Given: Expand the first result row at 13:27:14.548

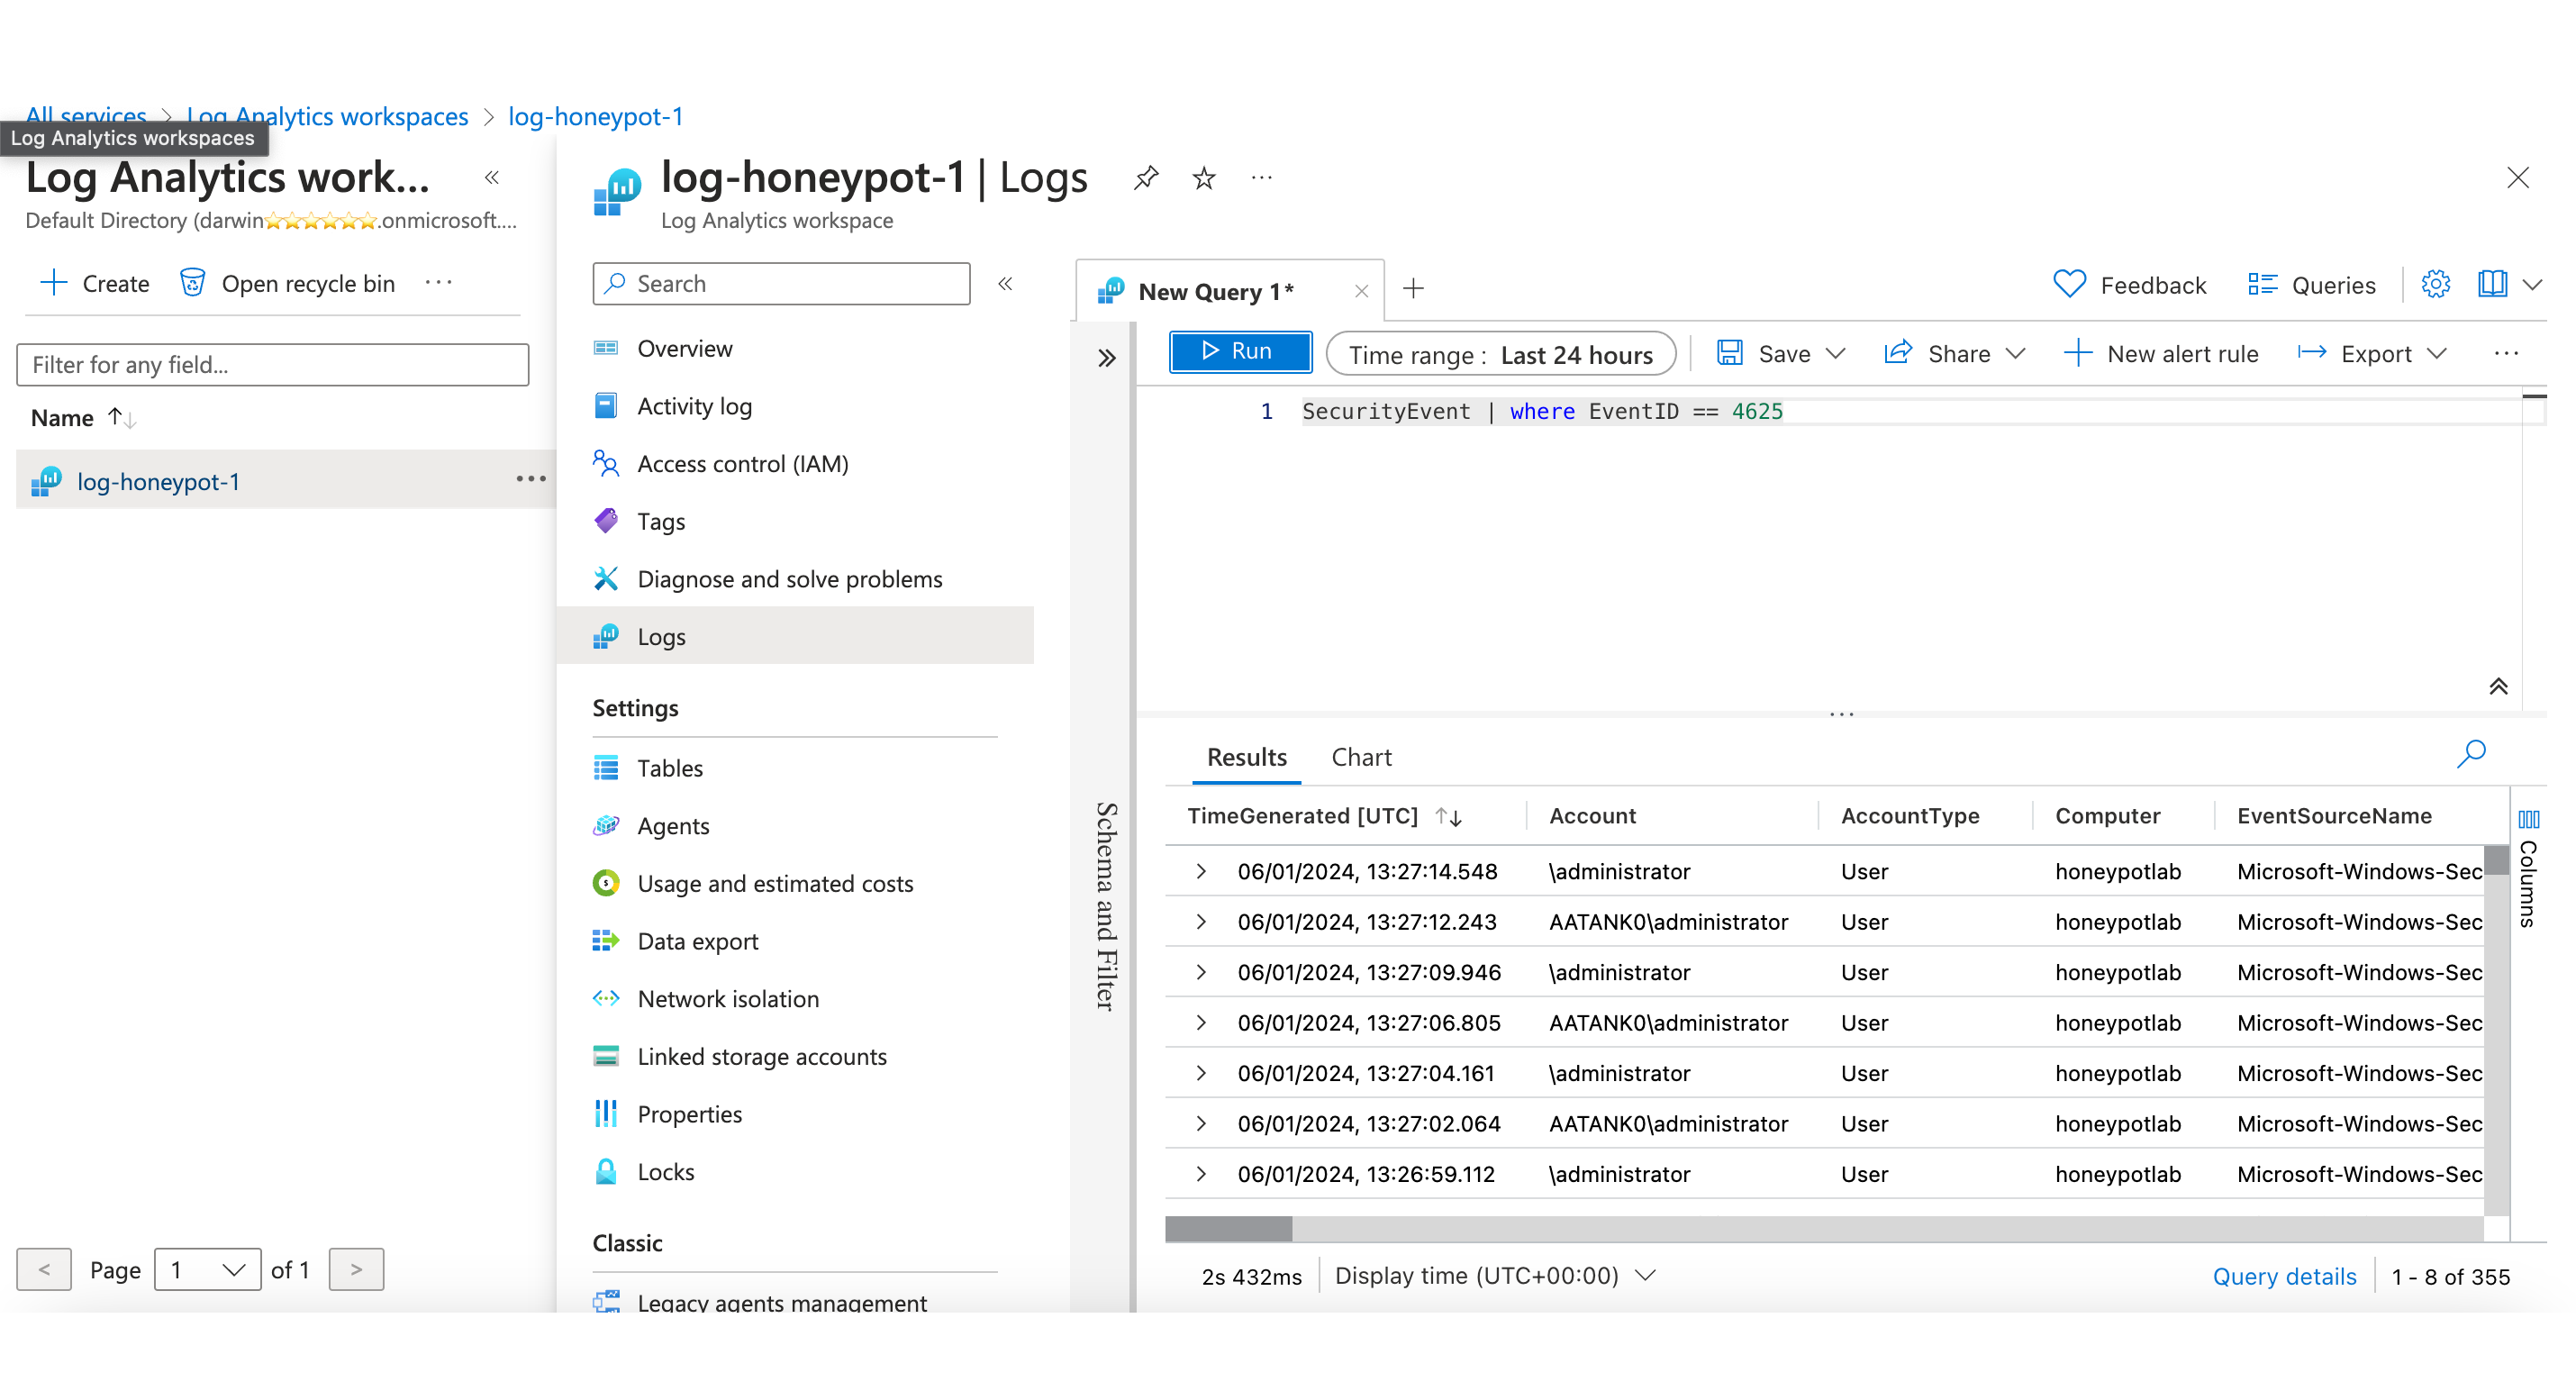Looking at the screenshot, I should pos(1201,872).
